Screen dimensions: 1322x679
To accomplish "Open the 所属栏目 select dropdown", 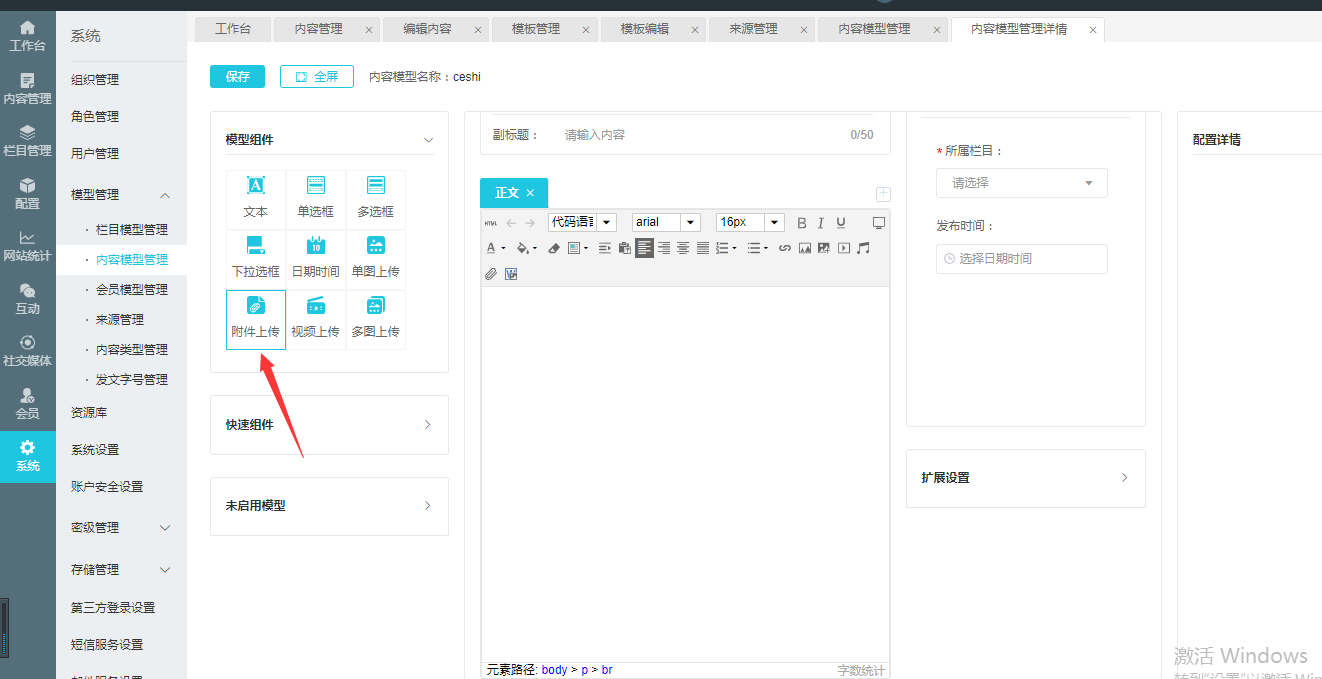I will [x=1021, y=183].
